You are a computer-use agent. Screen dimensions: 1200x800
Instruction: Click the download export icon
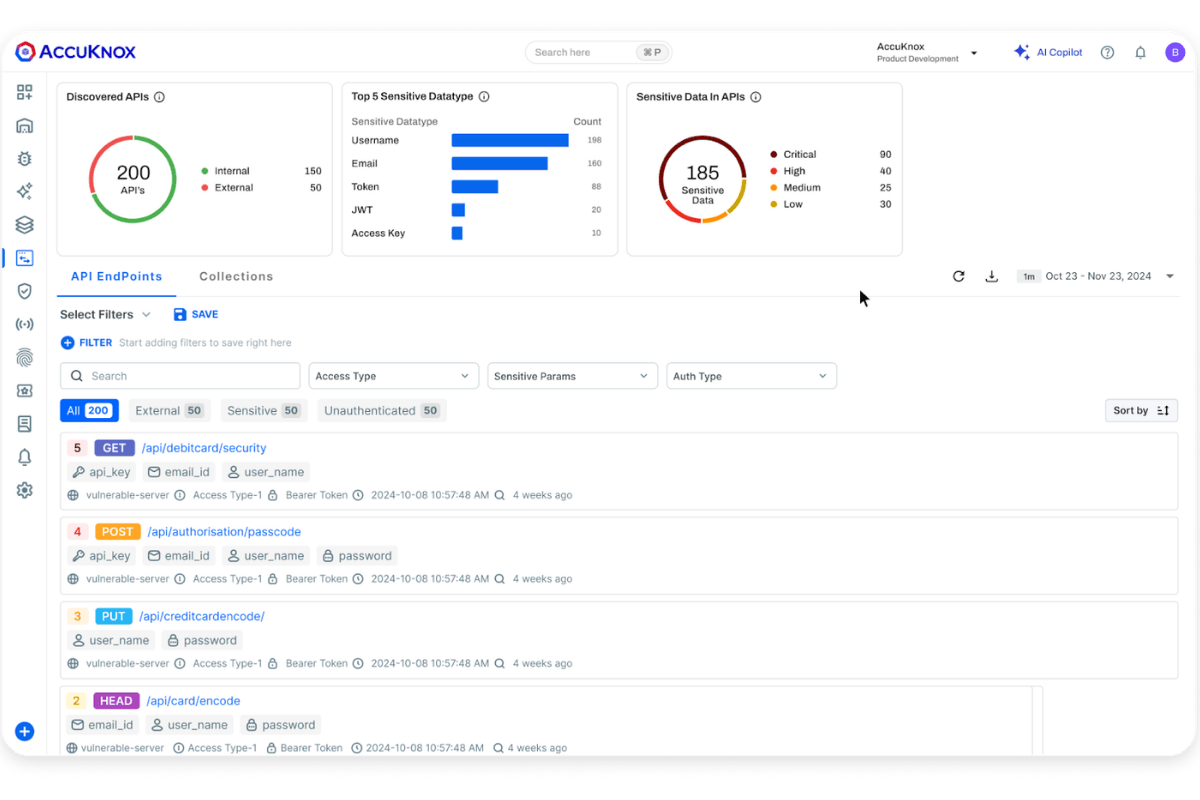pyautogui.click(x=991, y=276)
